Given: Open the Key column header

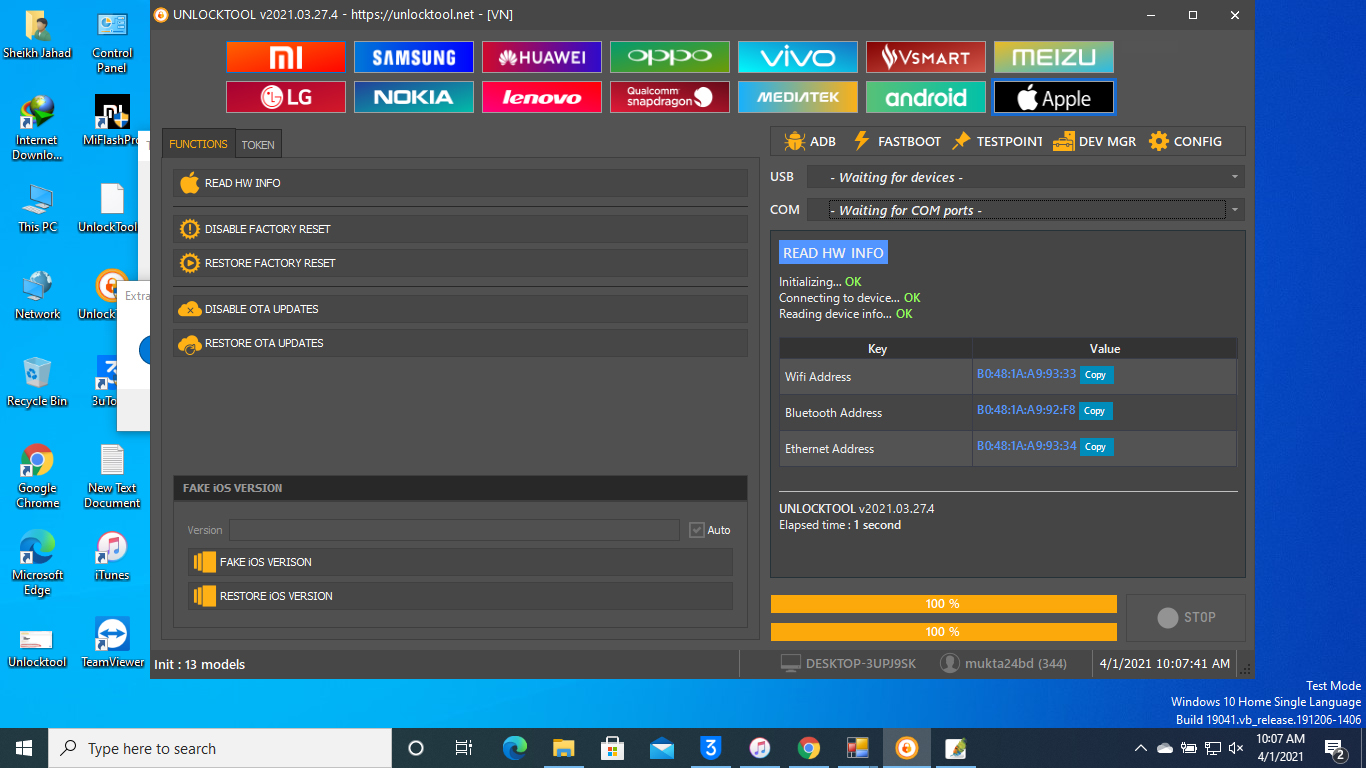Looking at the screenshot, I should click(x=877, y=349).
